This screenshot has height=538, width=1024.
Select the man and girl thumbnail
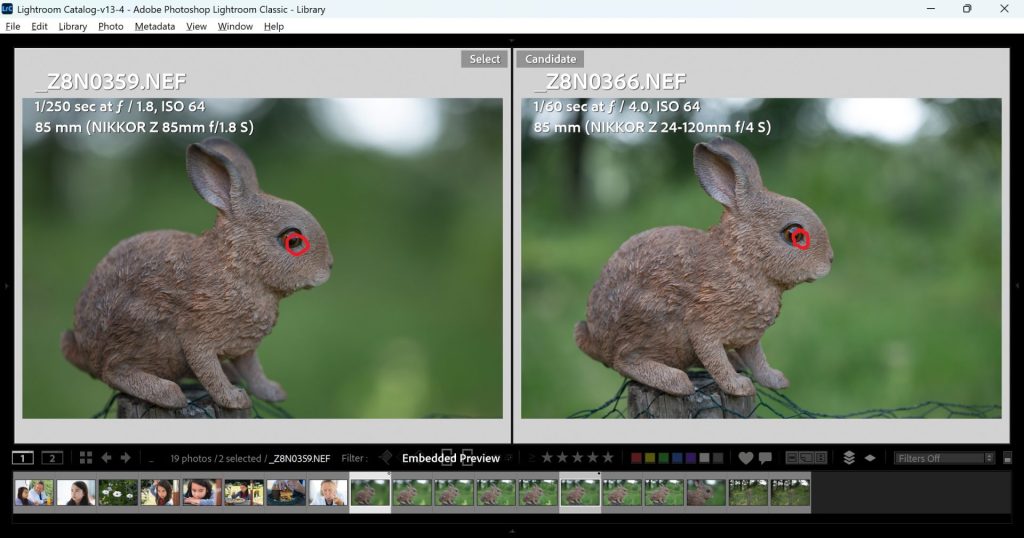[34, 492]
